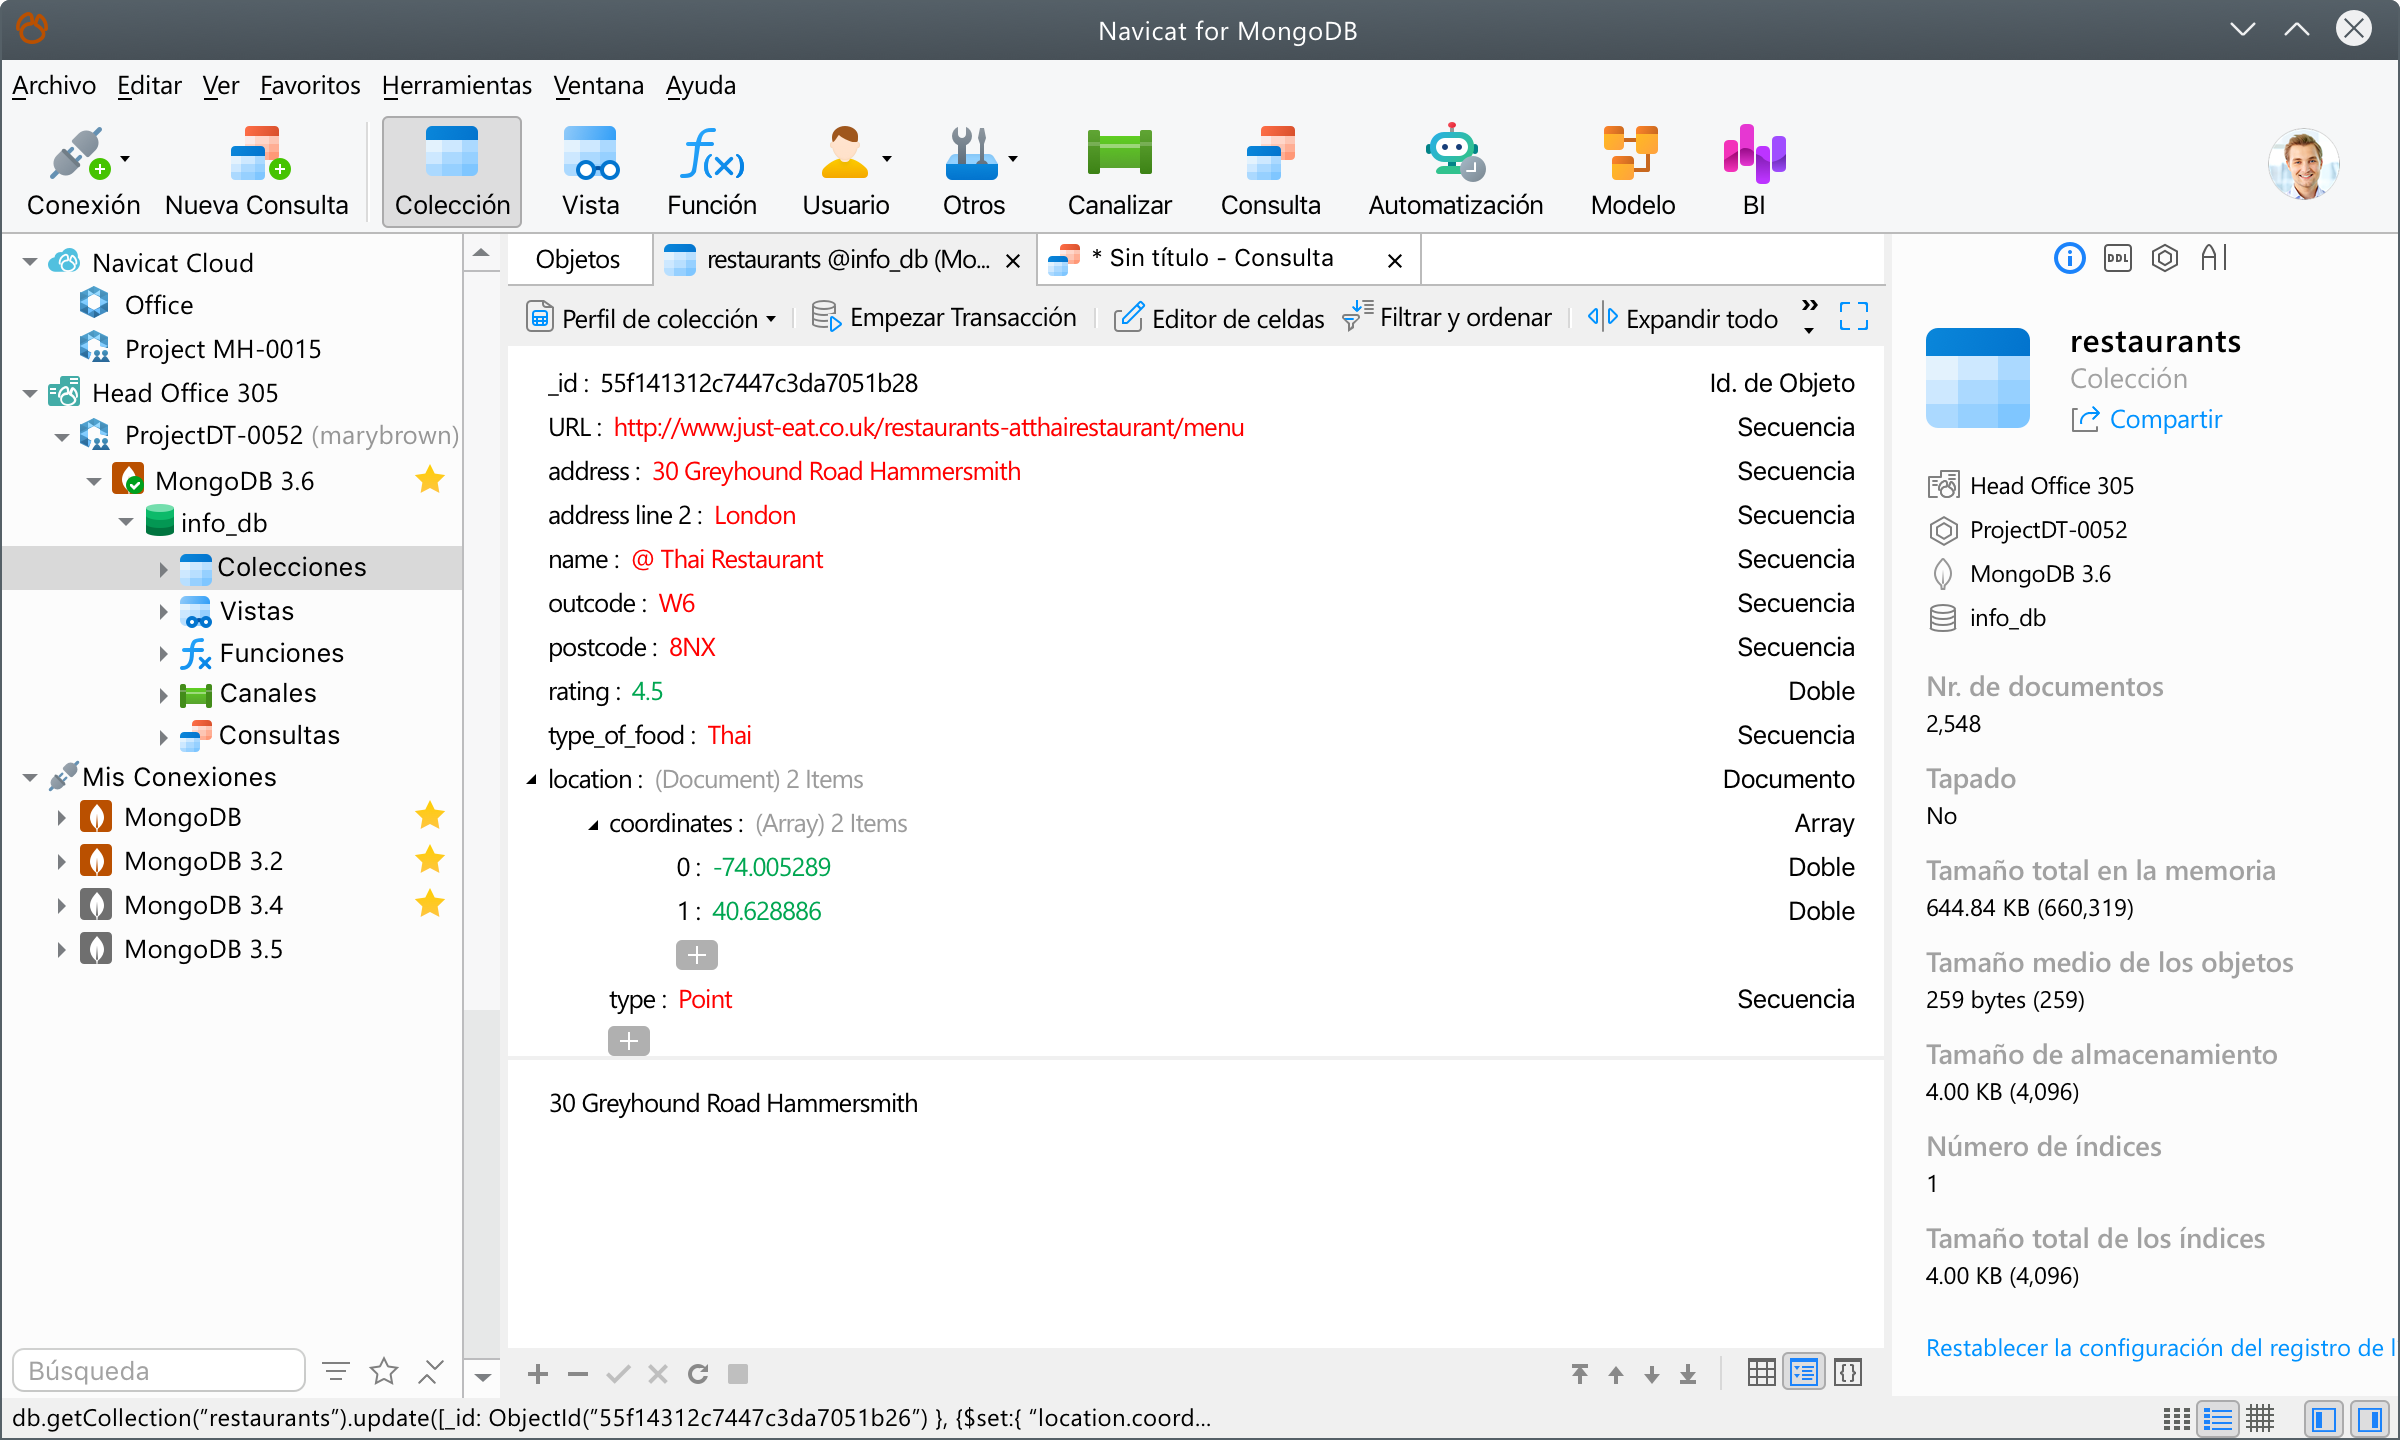Close the restaurants @info_db tab
Screen dimensions: 2400x1440
click(x=1012, y=261)
